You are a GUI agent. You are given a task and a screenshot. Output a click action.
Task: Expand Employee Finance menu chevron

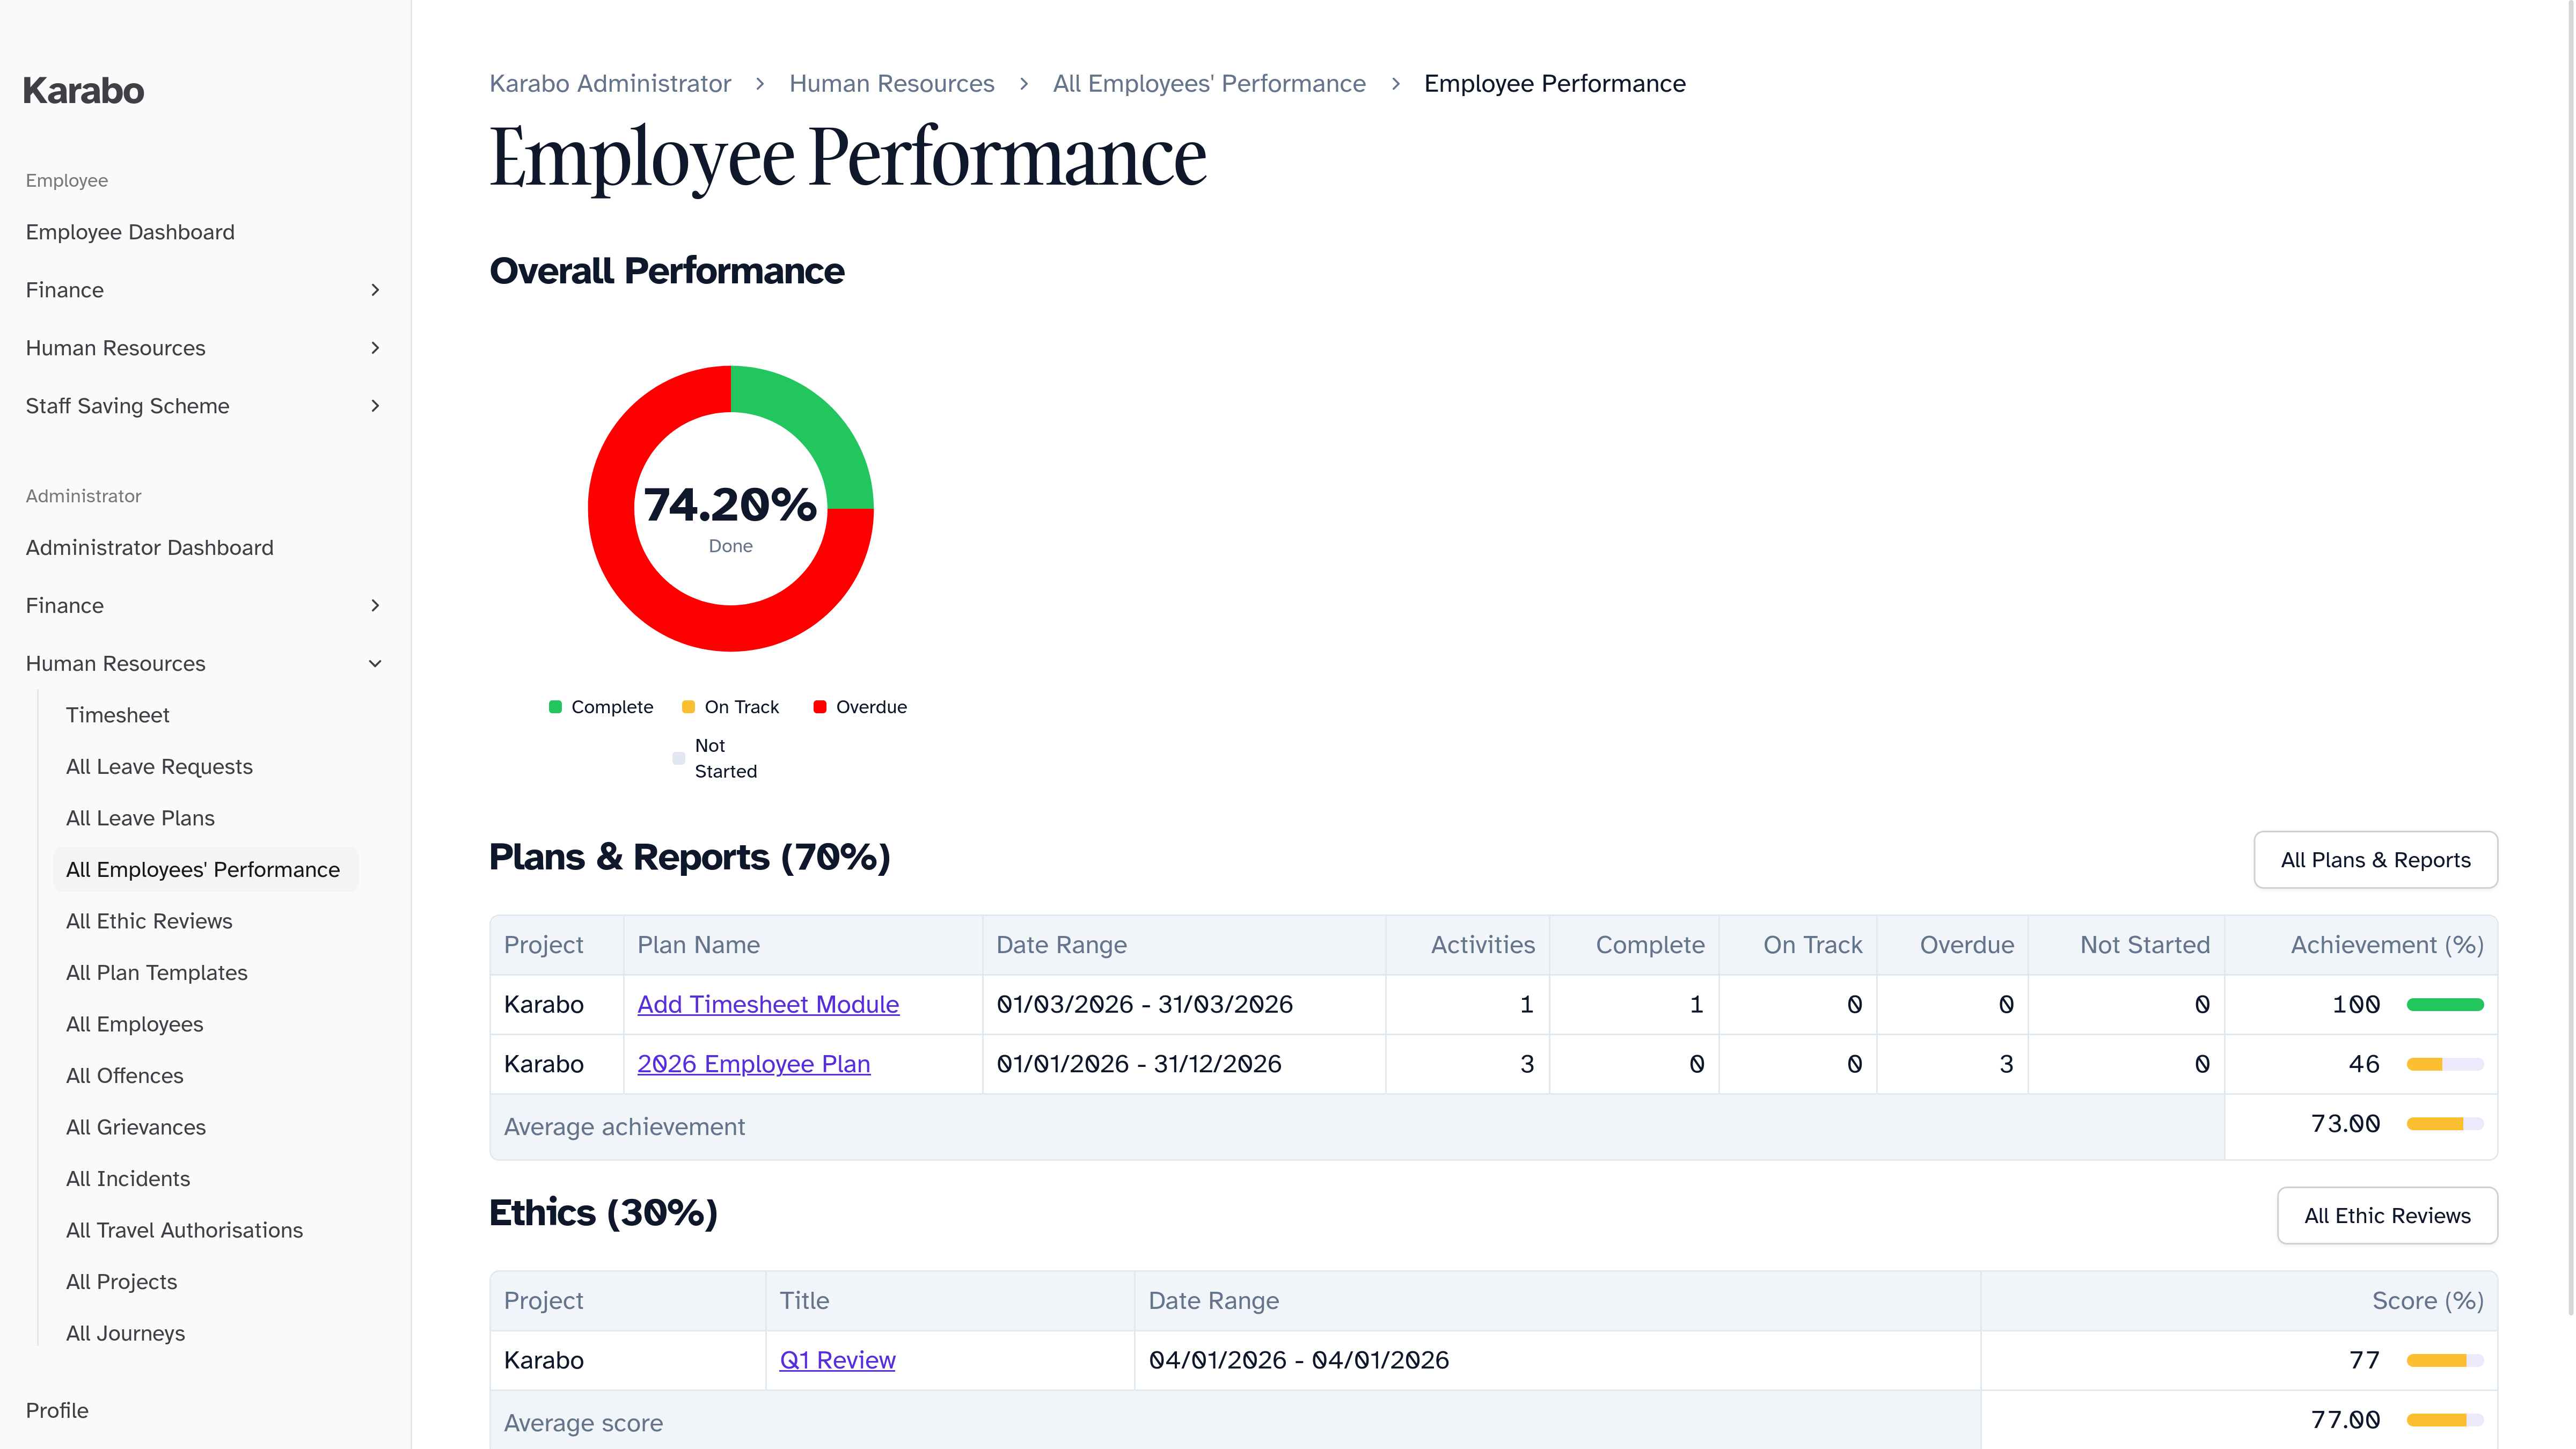pos(375,290)
